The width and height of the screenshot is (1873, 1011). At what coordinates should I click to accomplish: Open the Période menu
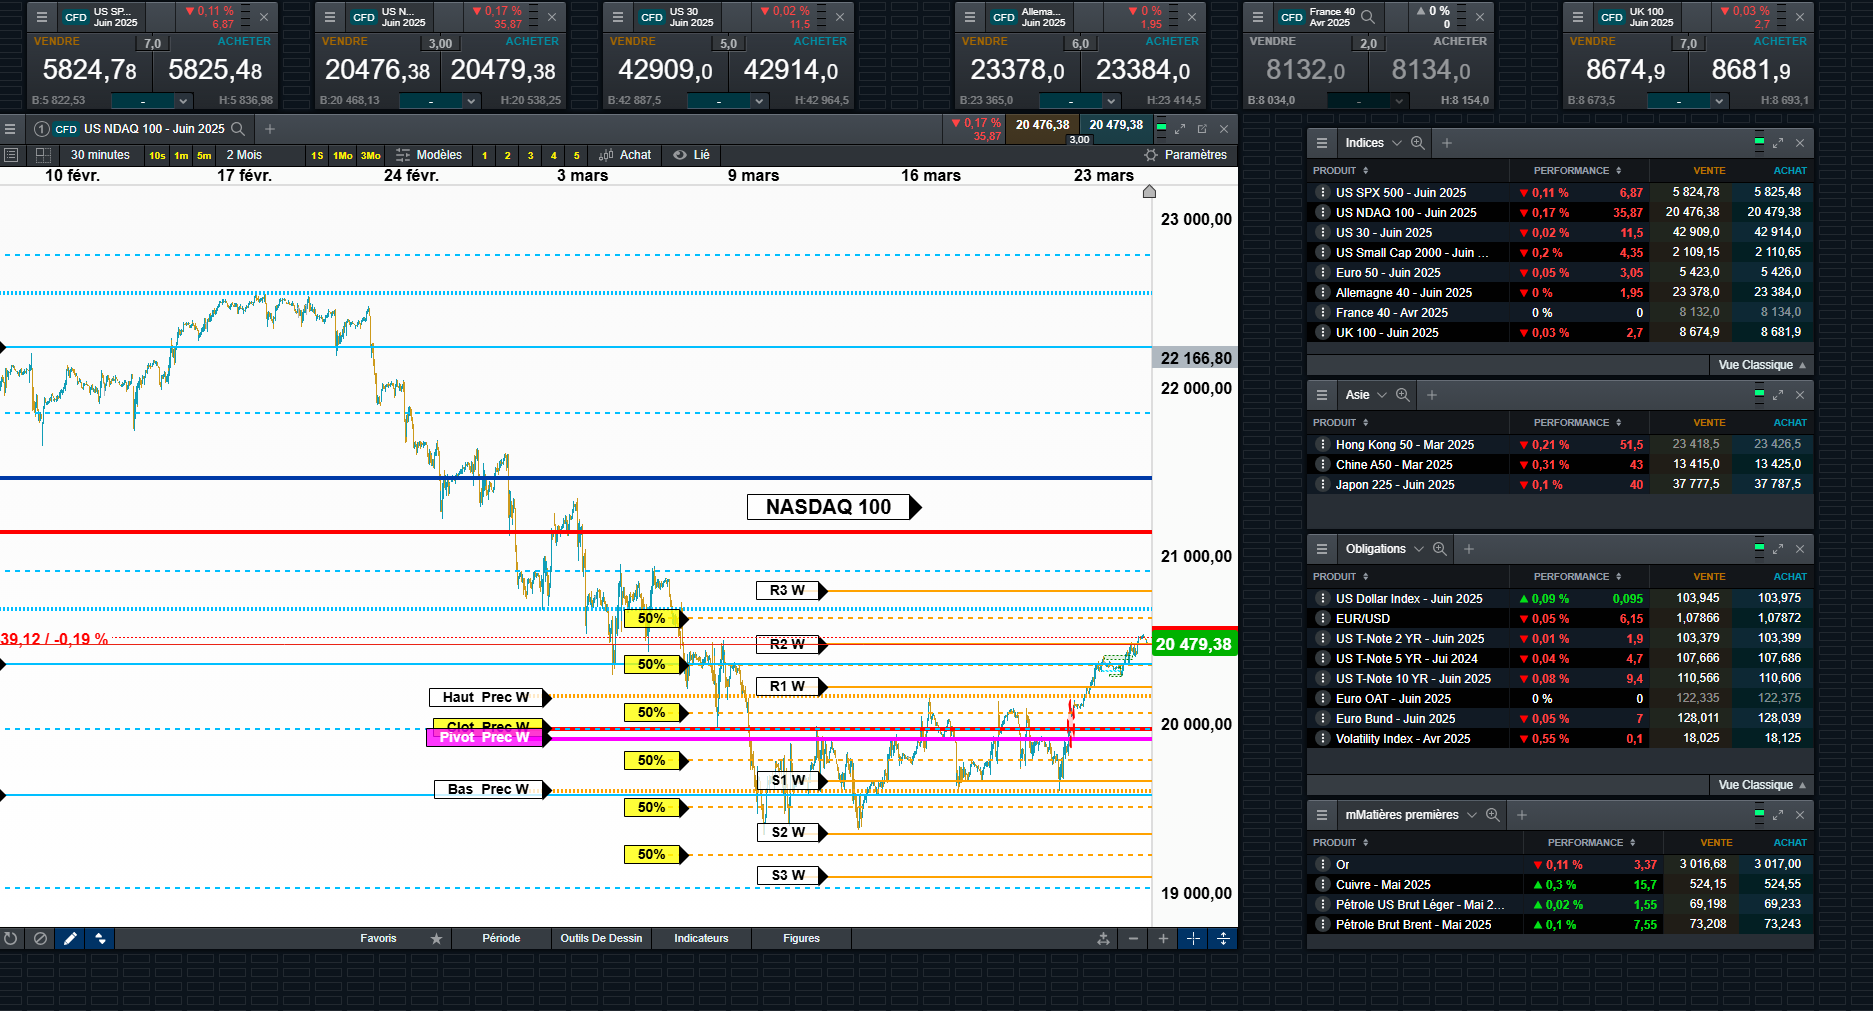501,938
